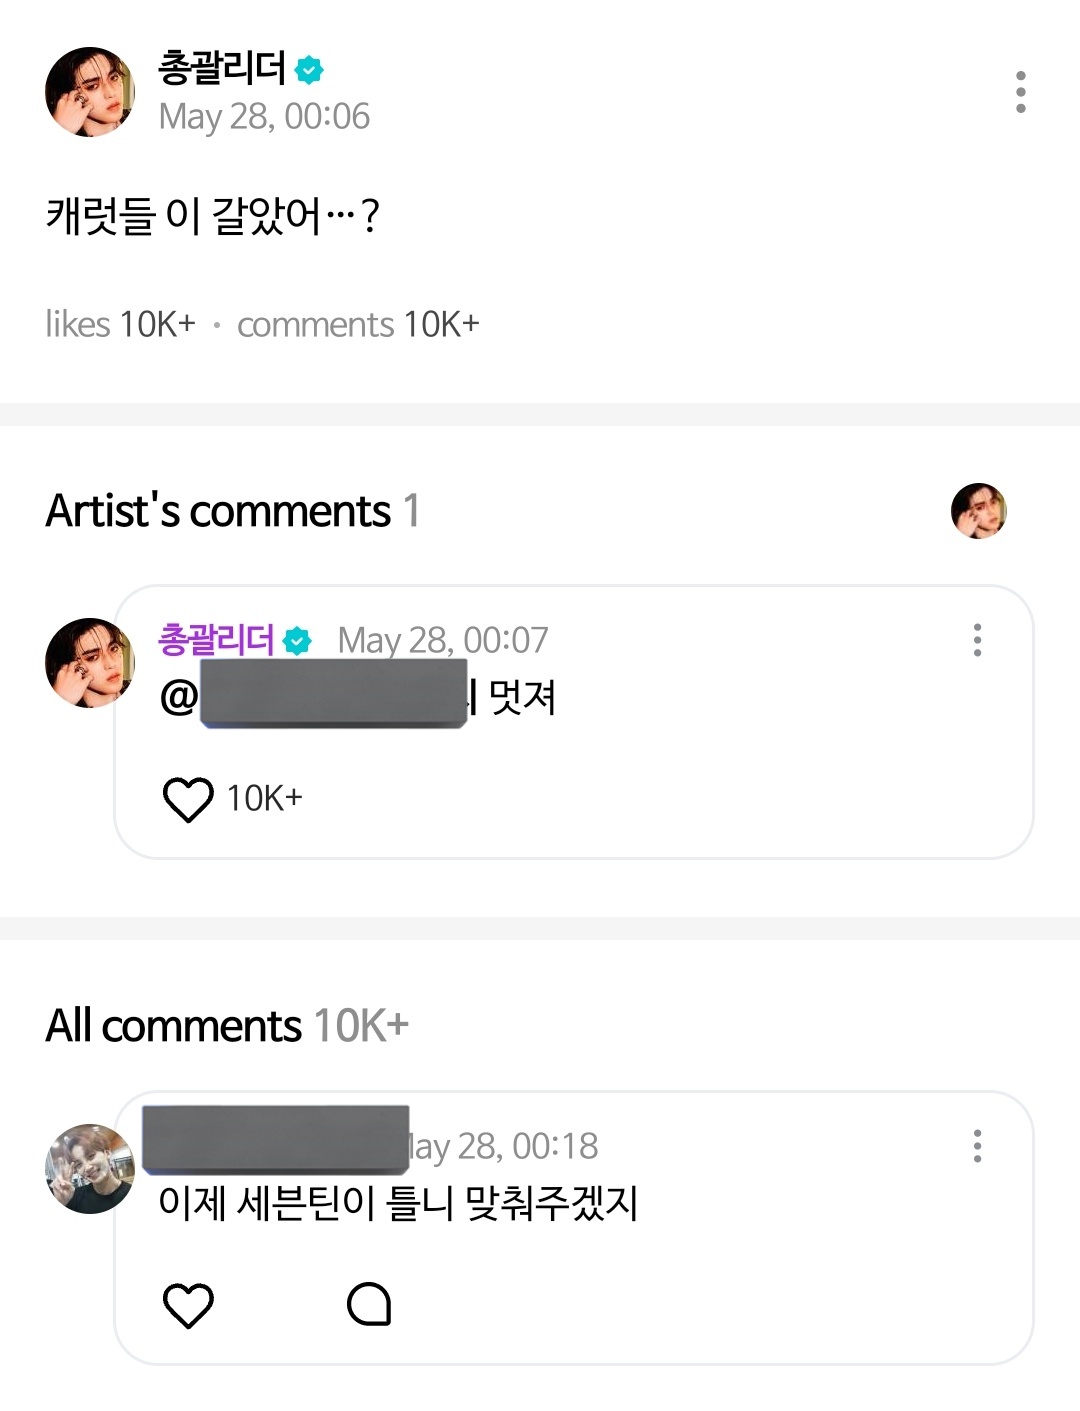Tap the post author's profile picture
The width and height of the screenshot is (1080, 1411).
click(90, 92)
